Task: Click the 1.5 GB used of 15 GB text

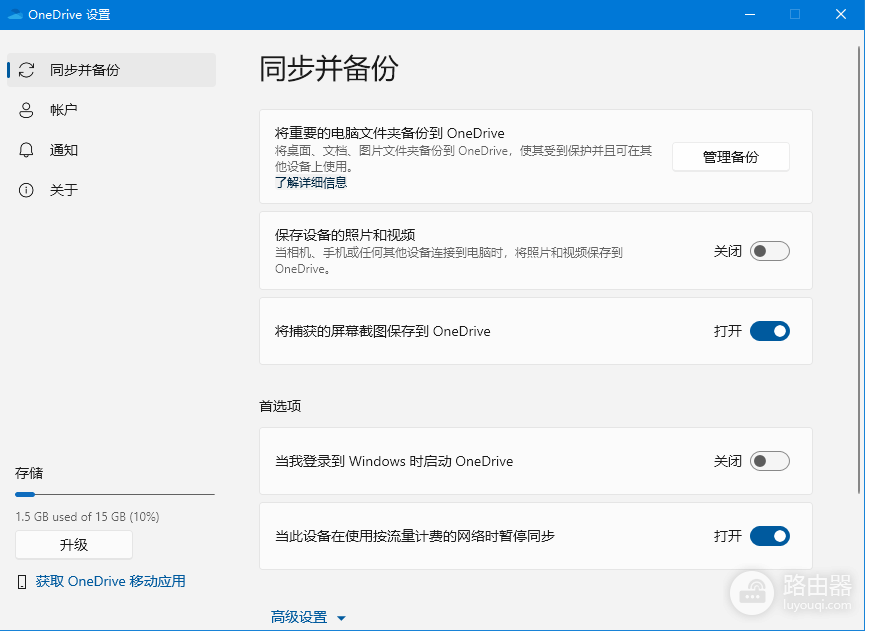Action: click(87, 516)
